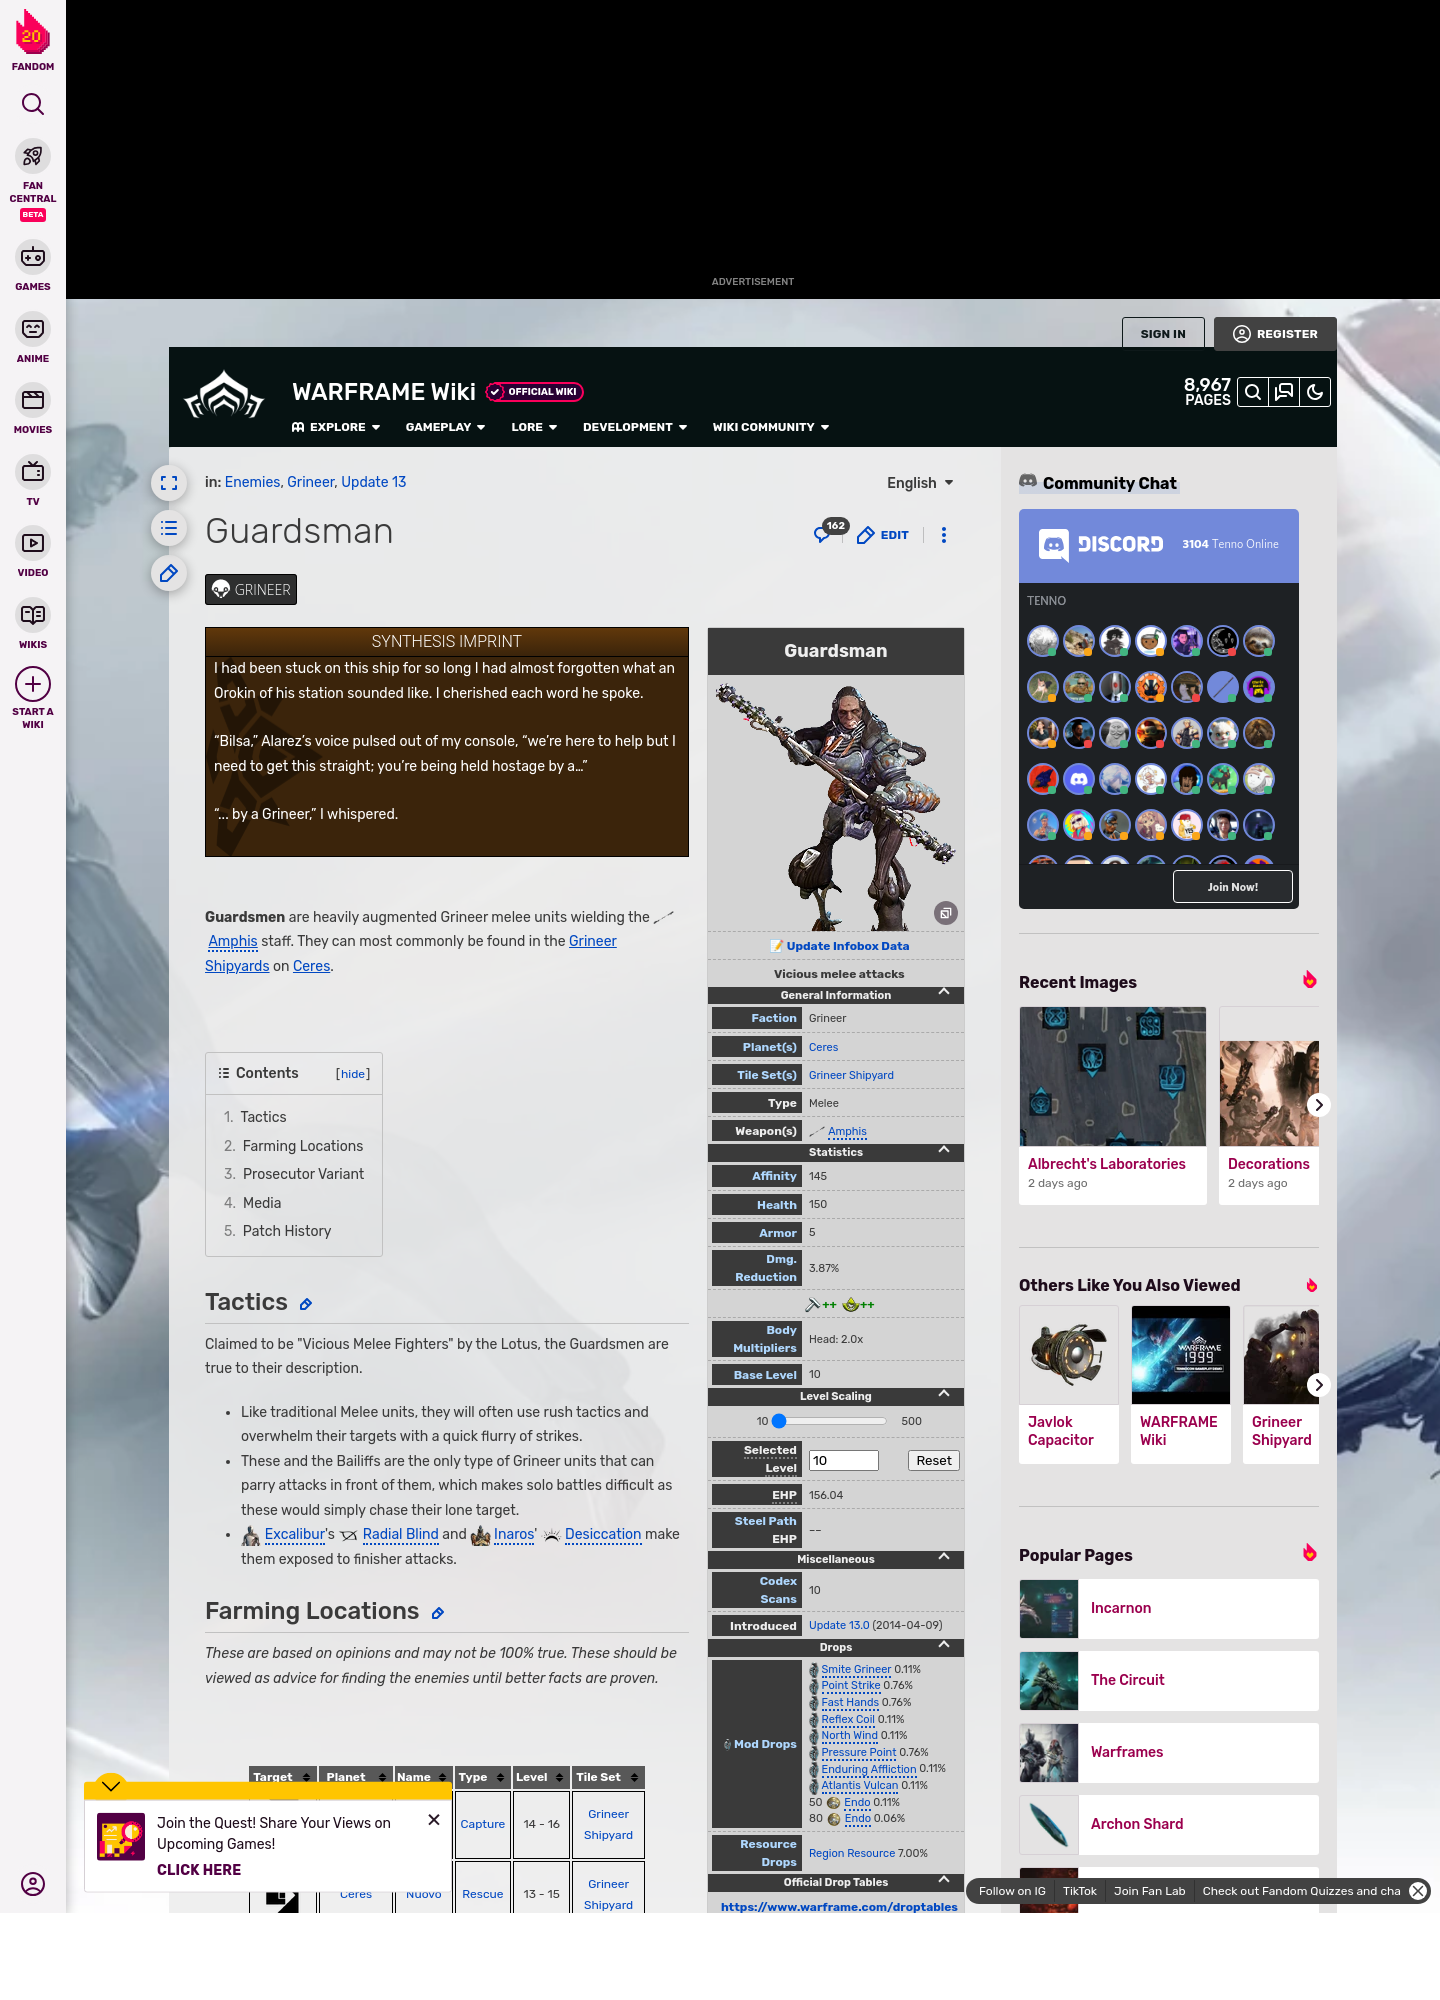Viewport: 1440px width, 2000px height.
Task: Open the Explore menu
Action: point(336,427)
